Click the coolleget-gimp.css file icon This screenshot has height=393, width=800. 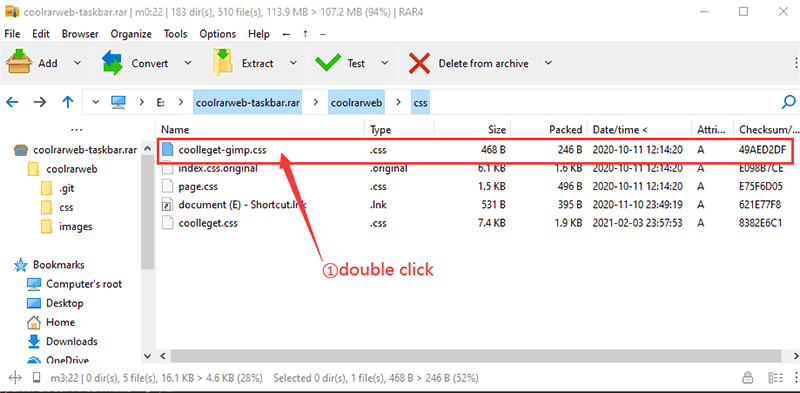pos(168,150)
